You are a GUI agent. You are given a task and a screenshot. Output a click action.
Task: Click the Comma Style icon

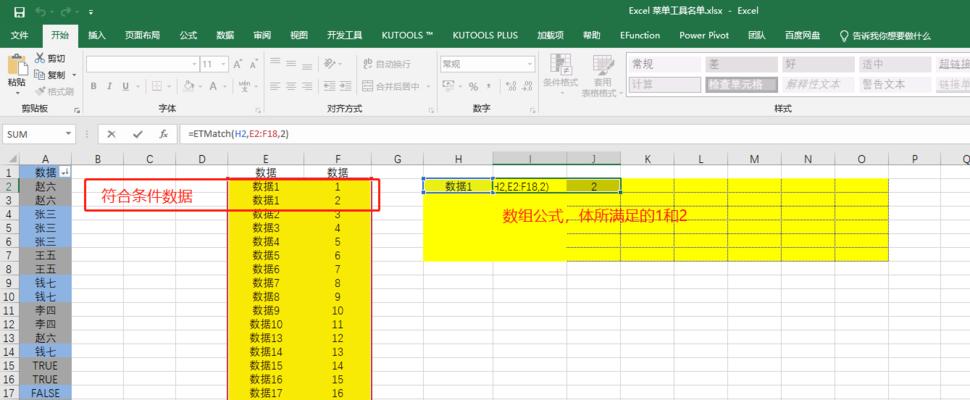[x=489, y=86]
